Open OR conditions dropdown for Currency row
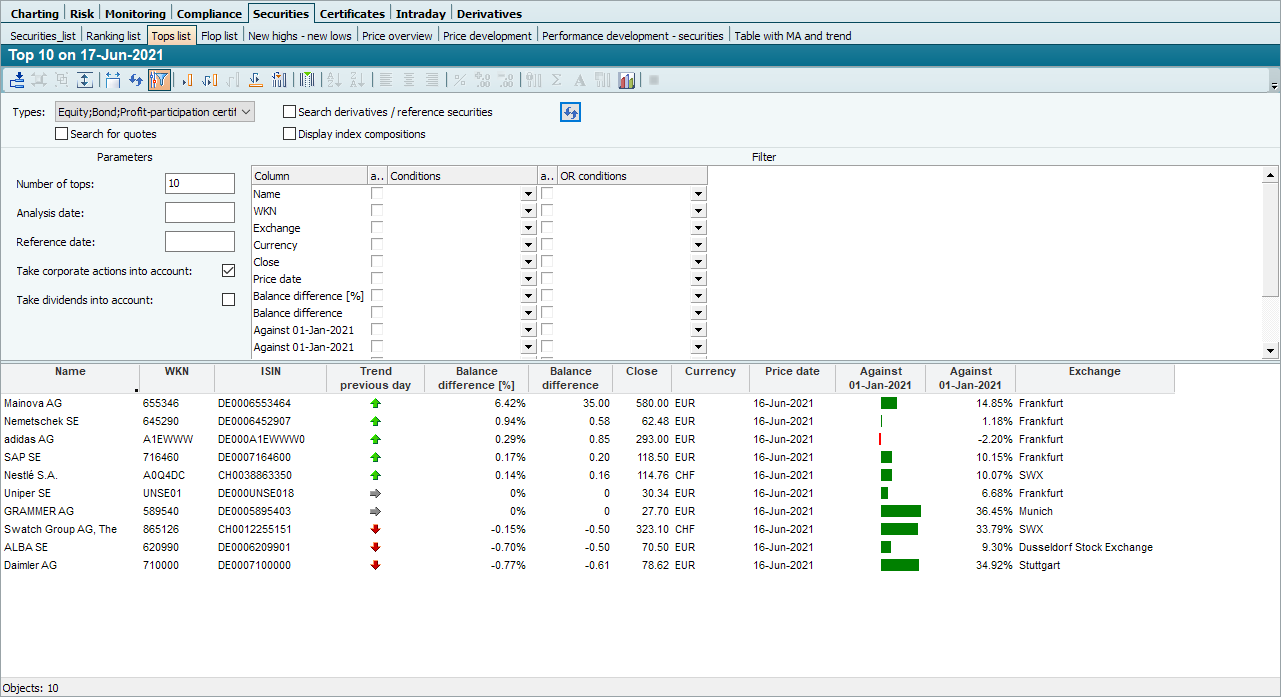Viewport: 1281px width, 697px height. click(x=698, y=245)
